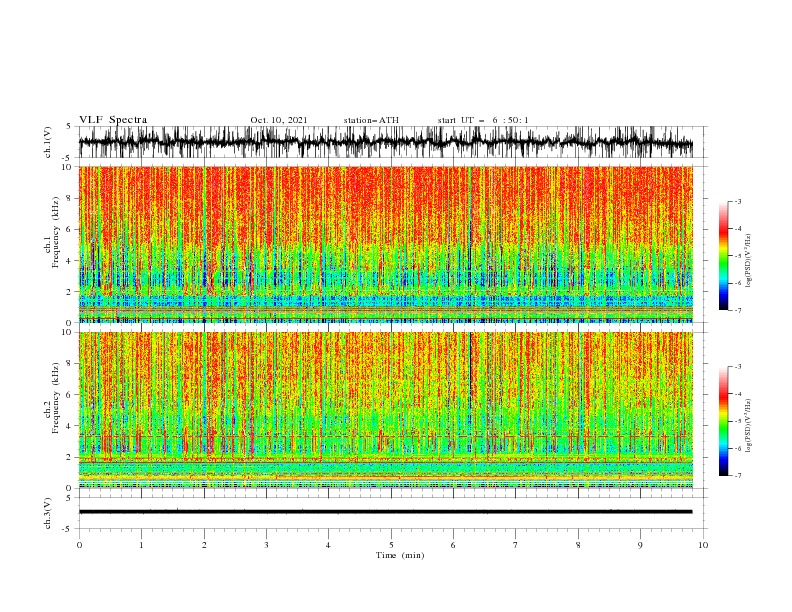Click the "ch.1(V)" waveform axis label

48,142
